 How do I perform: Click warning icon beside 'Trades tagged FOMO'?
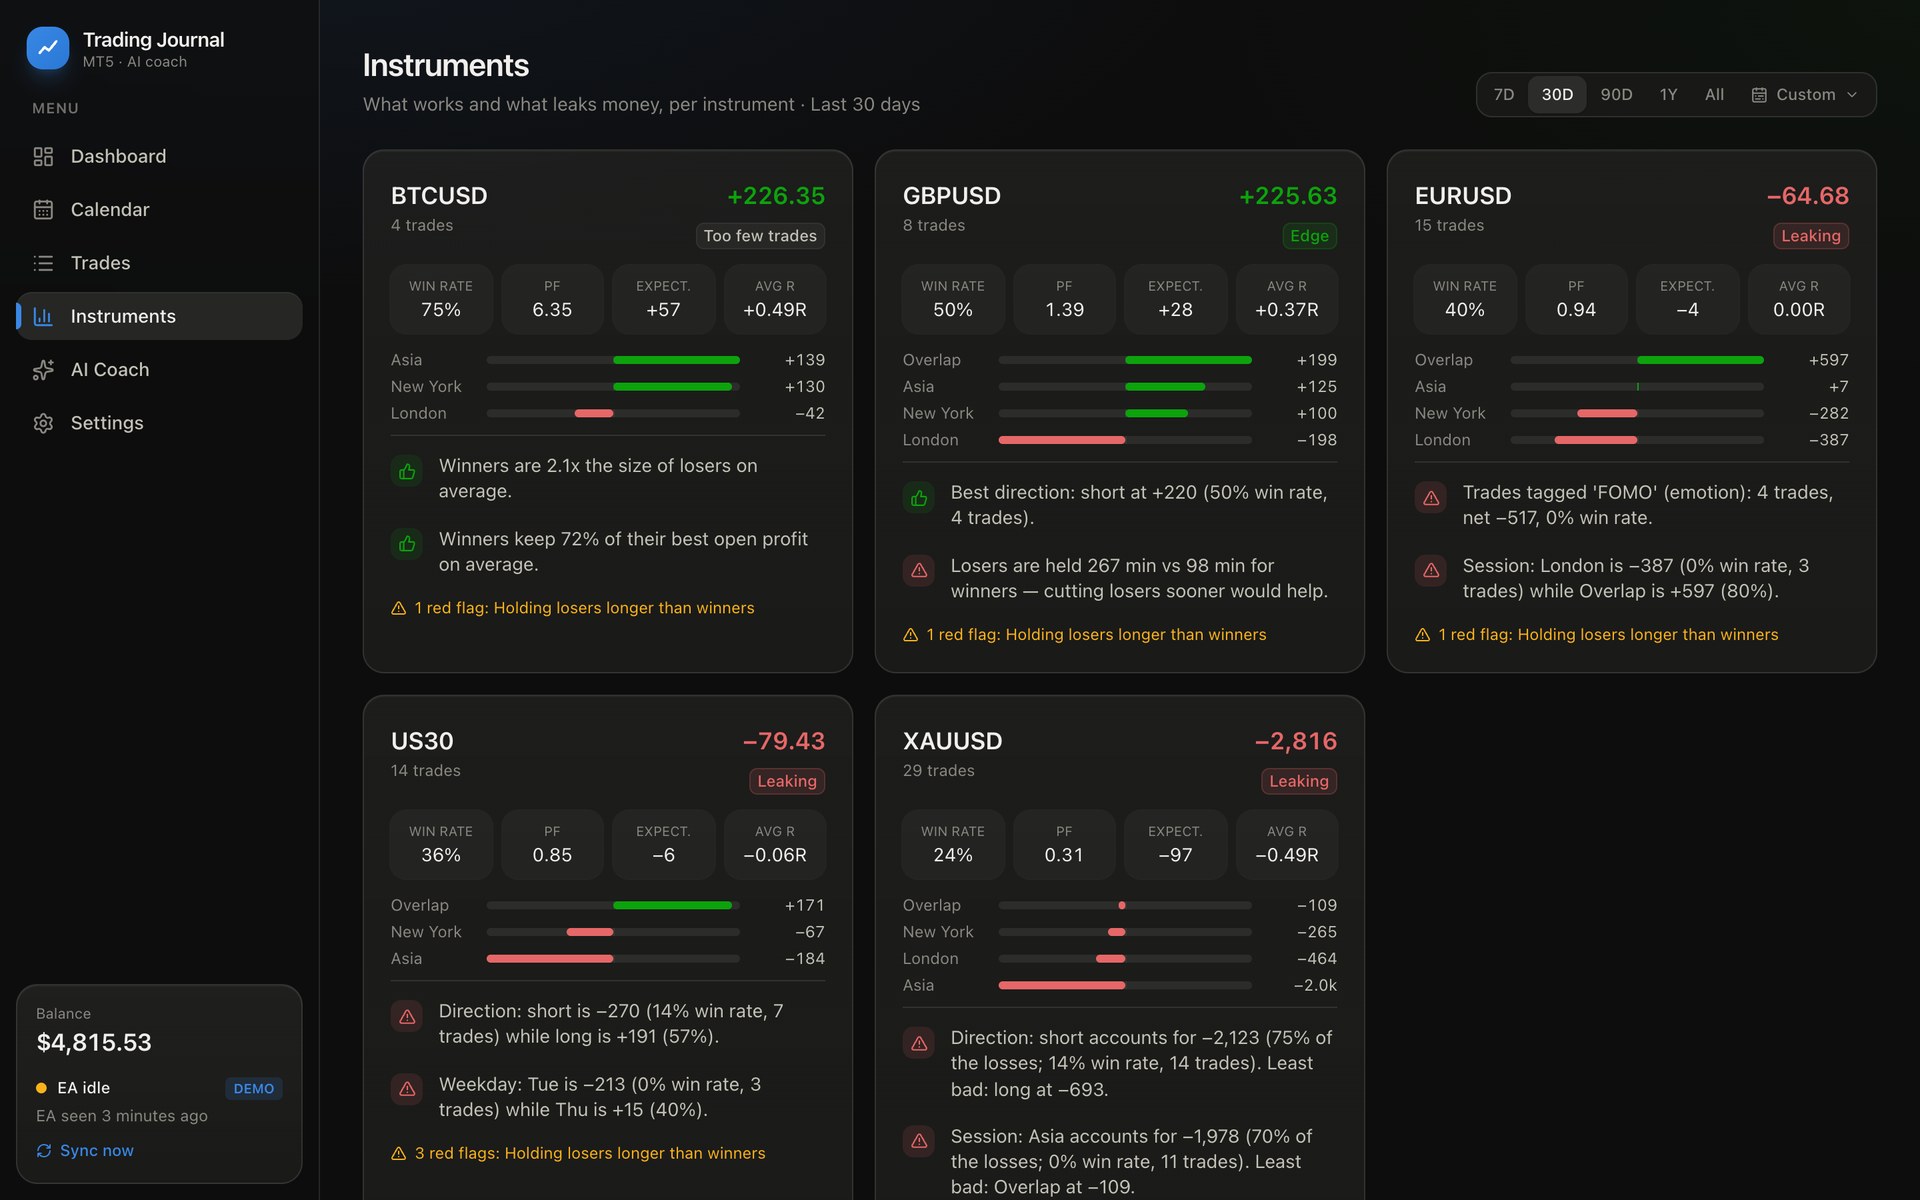1431,498
